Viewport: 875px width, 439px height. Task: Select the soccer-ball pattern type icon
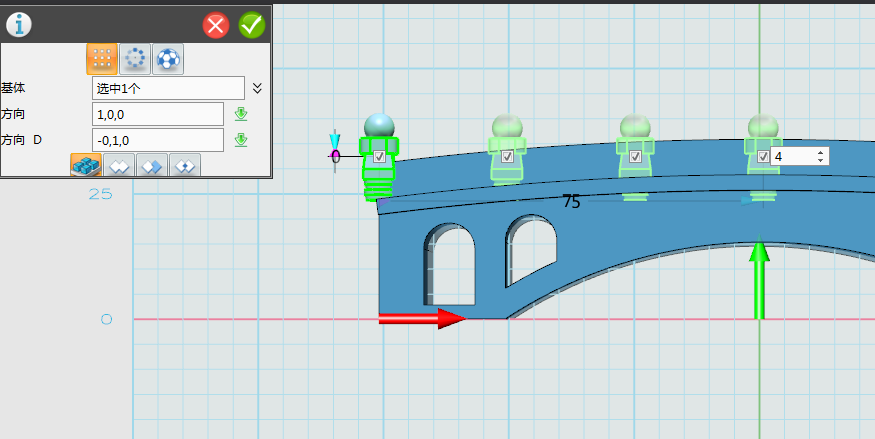pos(168,60)
